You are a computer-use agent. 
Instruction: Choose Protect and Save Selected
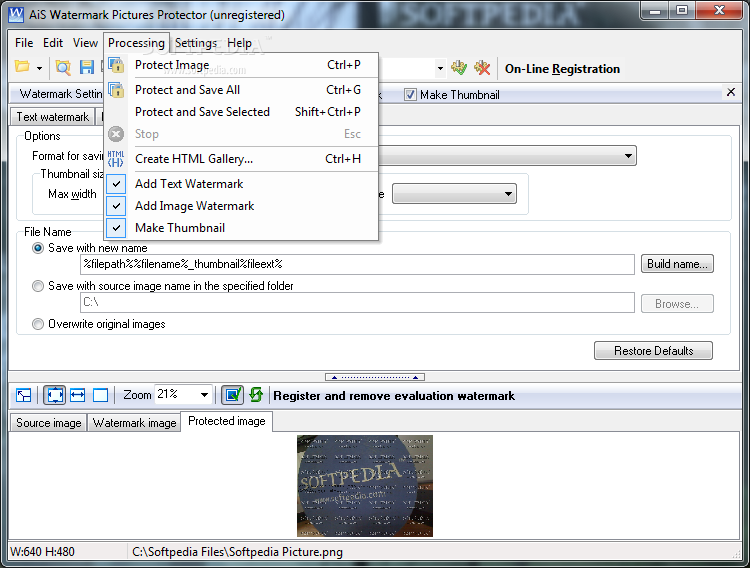coord(241,112)
